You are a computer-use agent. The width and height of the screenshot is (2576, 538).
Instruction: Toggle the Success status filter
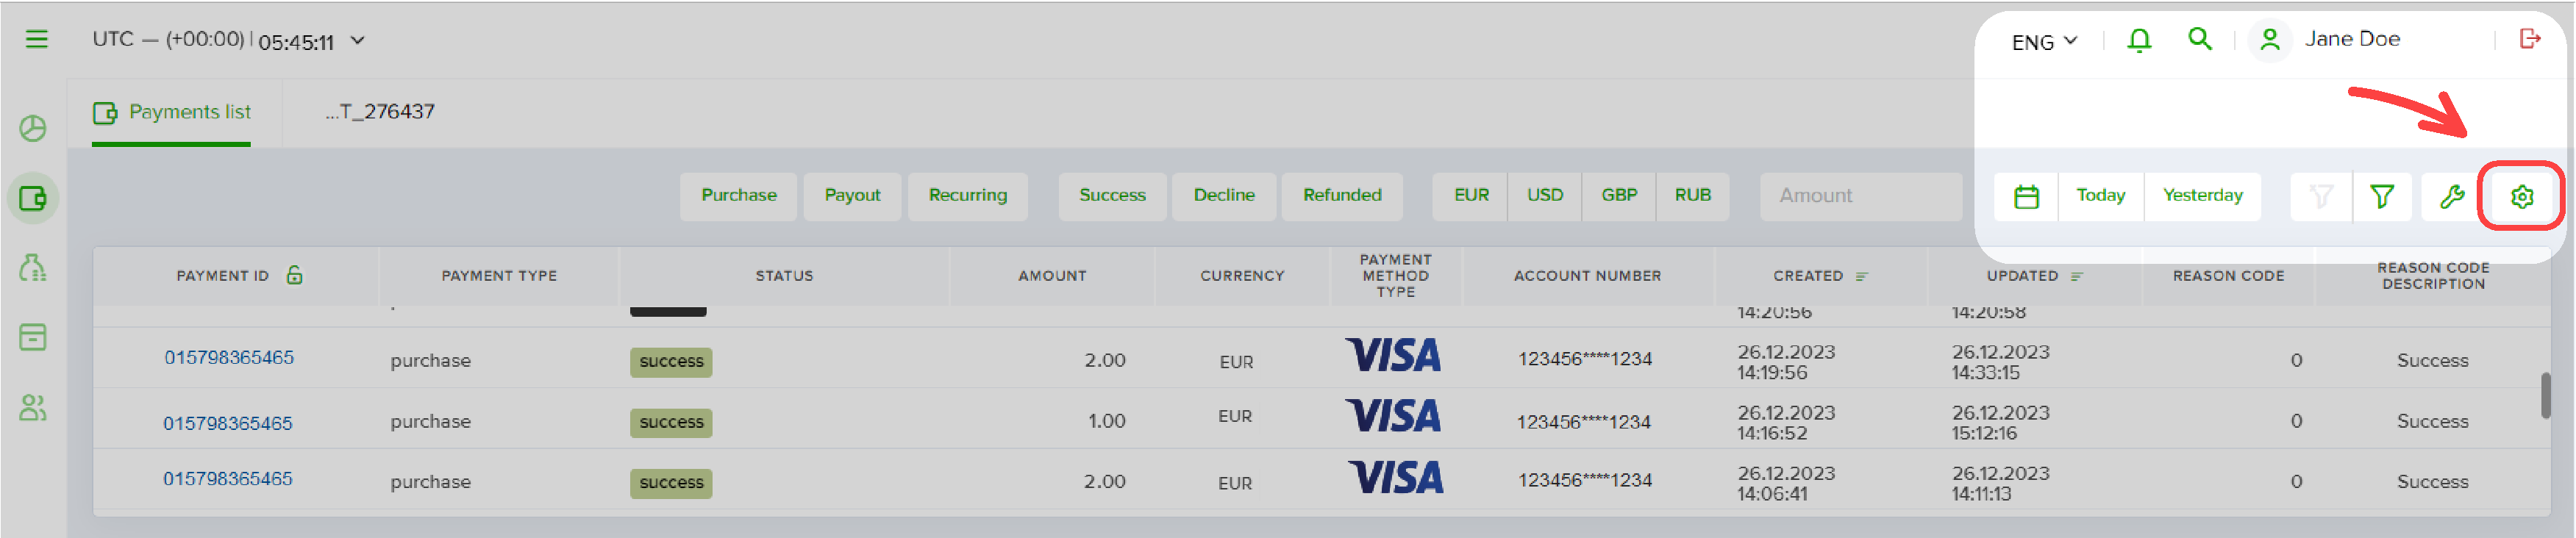click(x=1112, y=196)
